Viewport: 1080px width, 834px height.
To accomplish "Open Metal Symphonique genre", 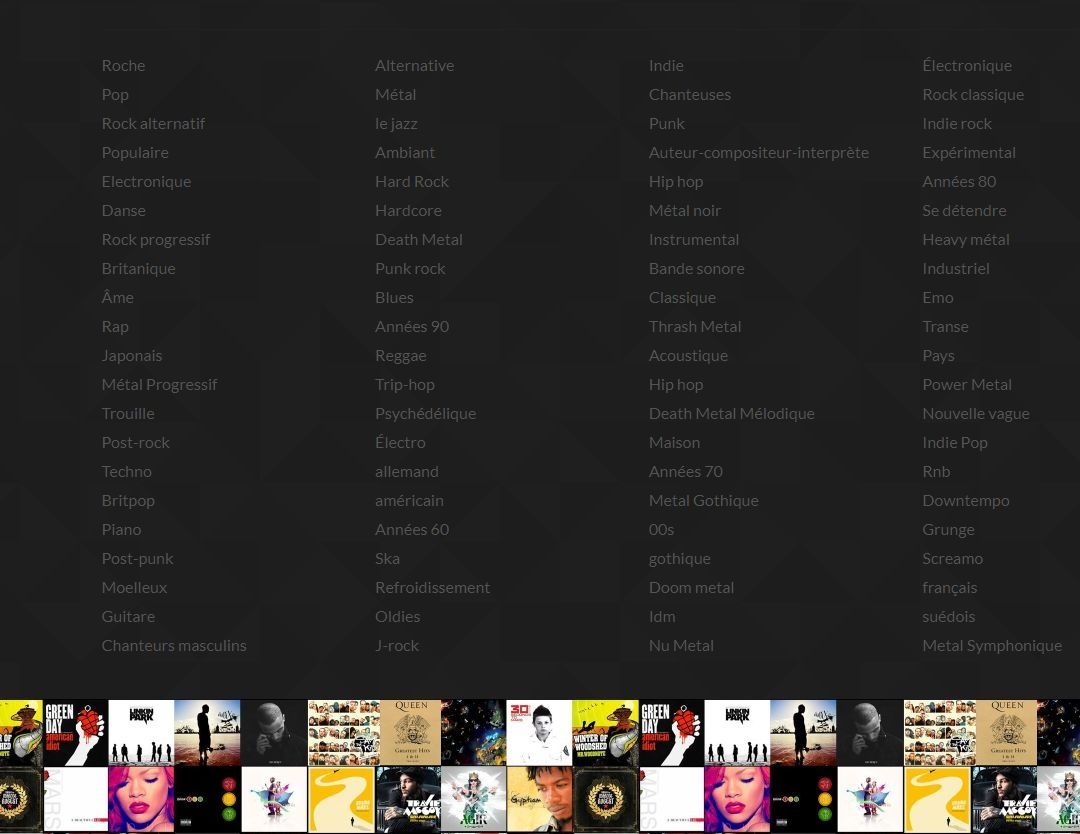I will coord(992,645).
